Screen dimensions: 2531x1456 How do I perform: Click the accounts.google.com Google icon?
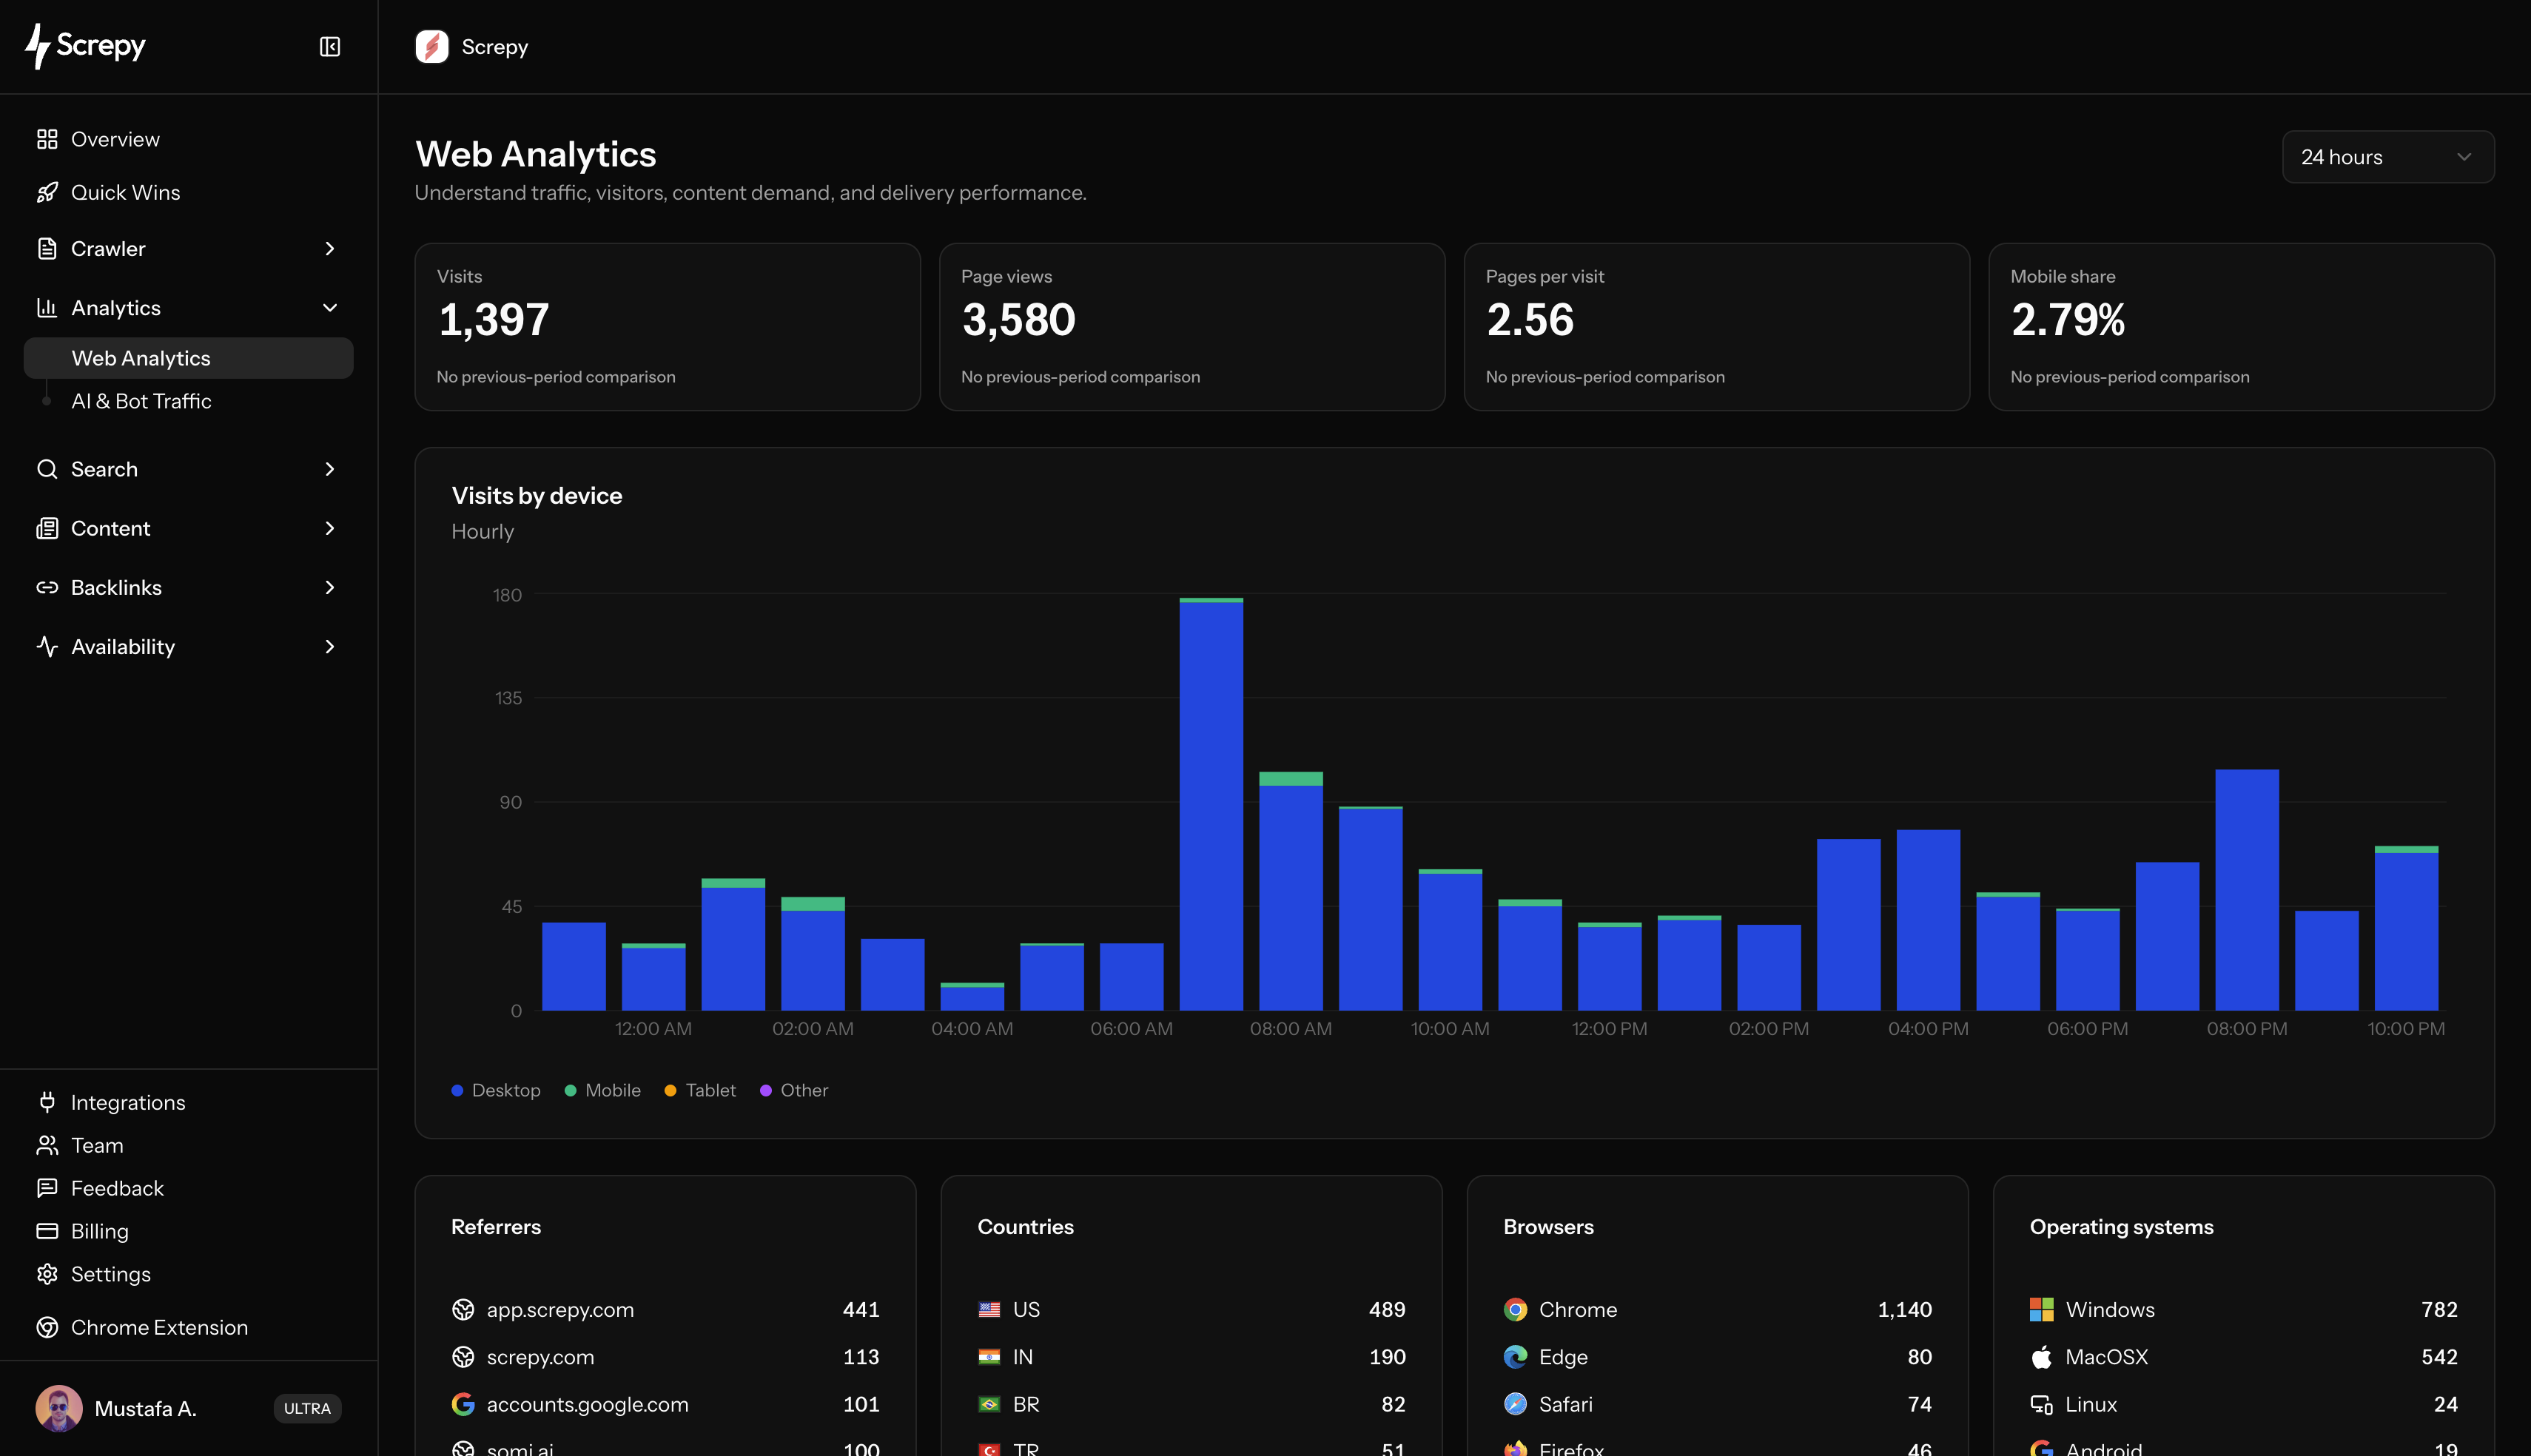point(463,1404)
